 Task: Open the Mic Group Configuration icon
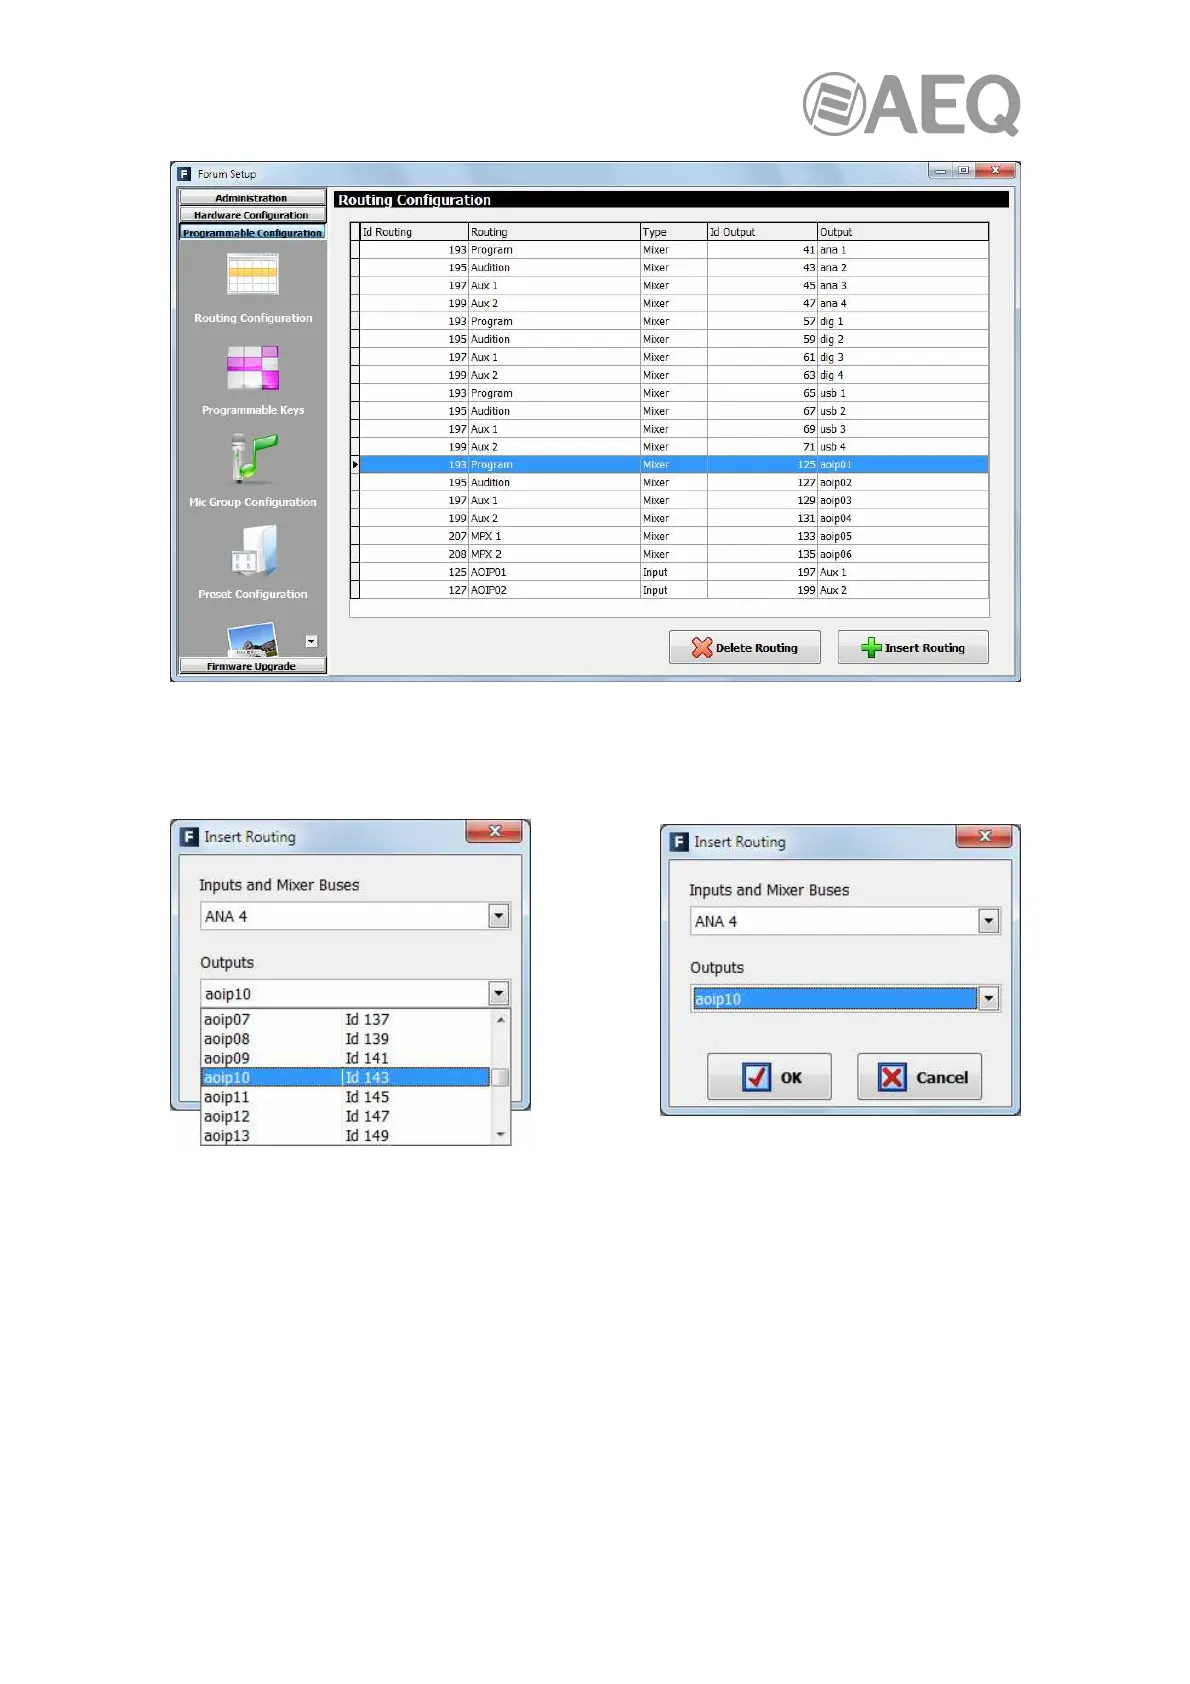tap(253, 458)
